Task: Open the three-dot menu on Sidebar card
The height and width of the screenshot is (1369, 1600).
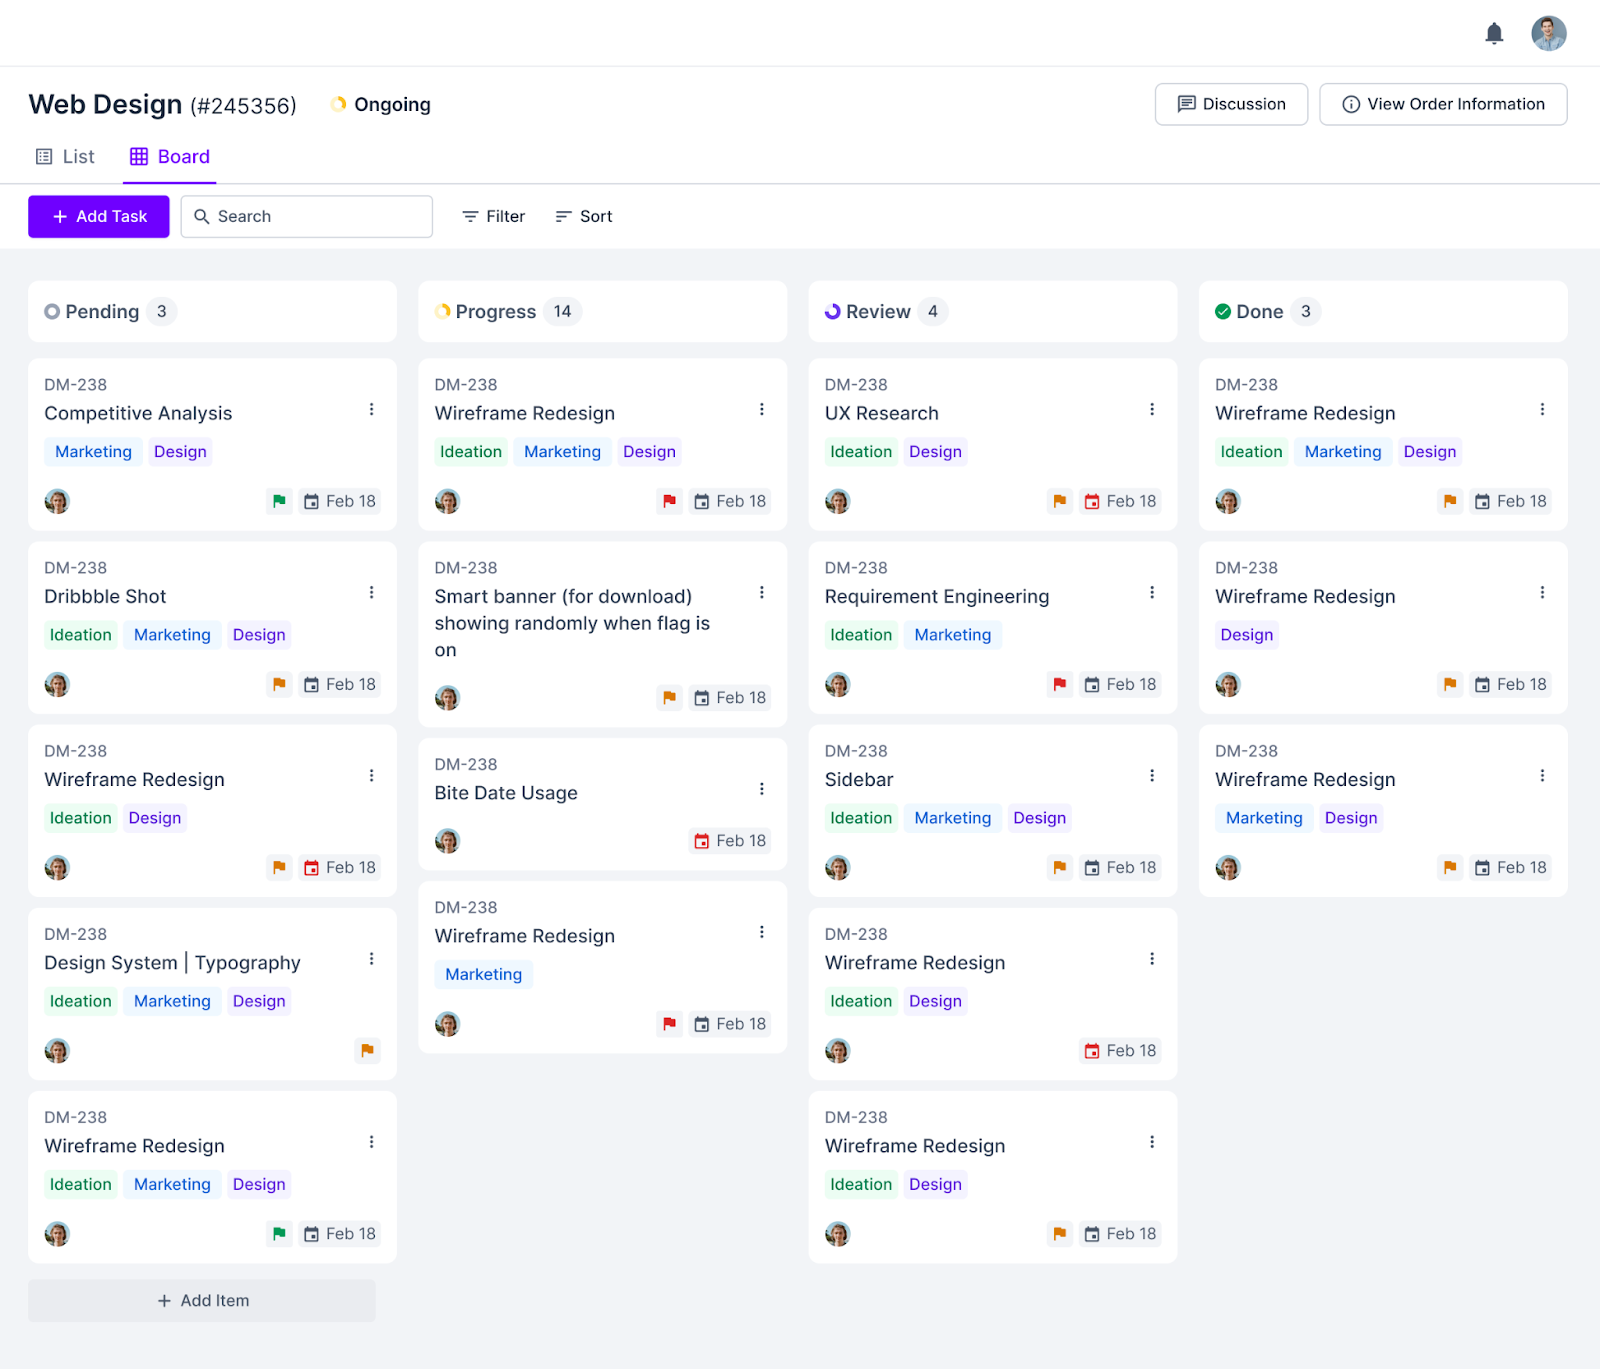Action: point(1152,775)
